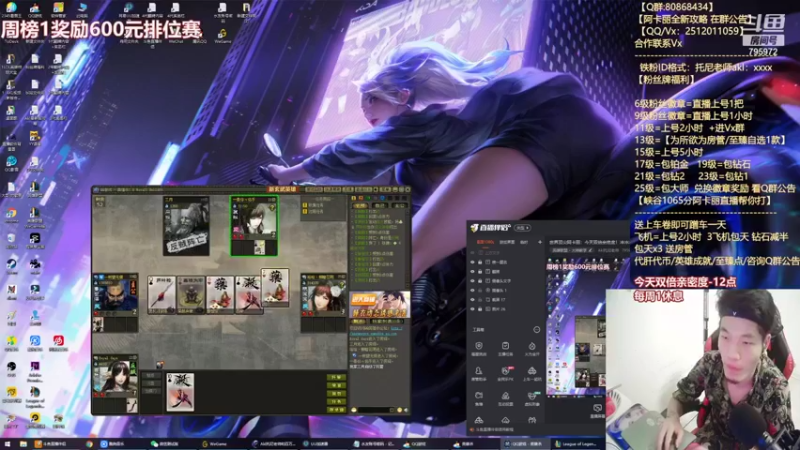Open emoji picker beside game chat input
This screenshot has height=450, width=800.
click(399, 410)
